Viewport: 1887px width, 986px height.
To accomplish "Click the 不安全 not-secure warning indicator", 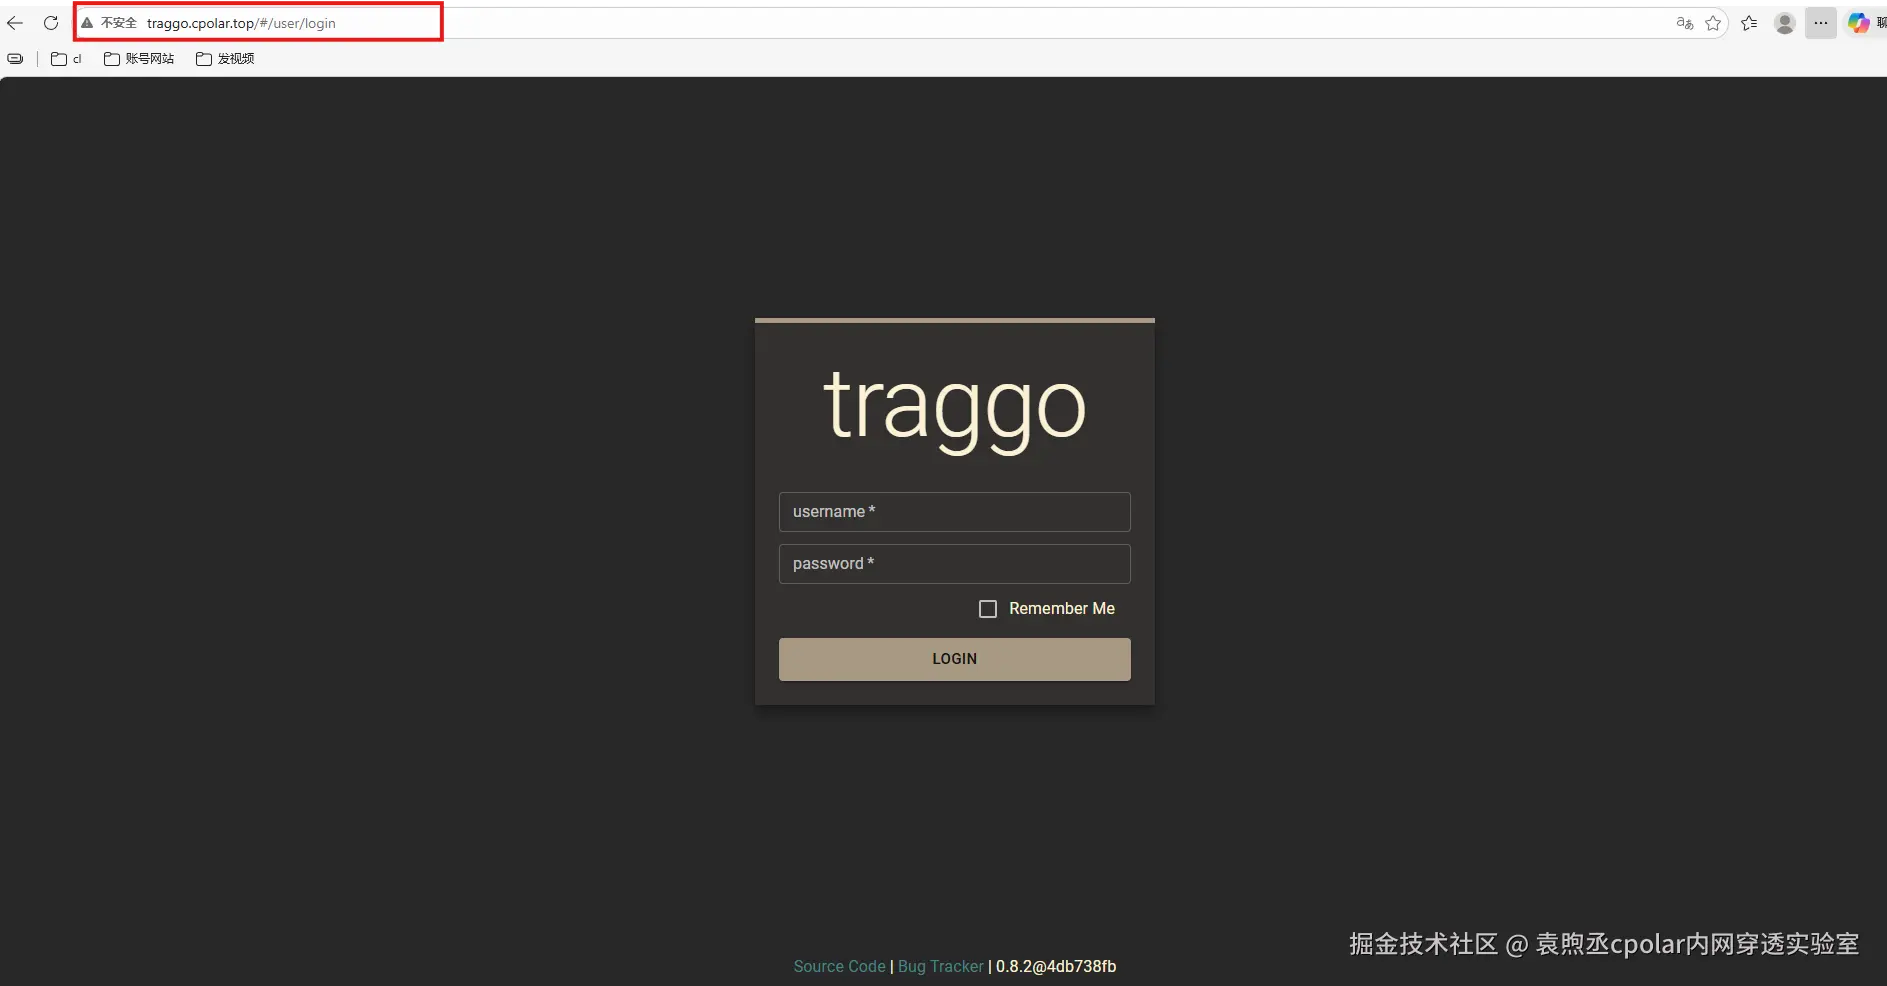I will tap(109, 23).
